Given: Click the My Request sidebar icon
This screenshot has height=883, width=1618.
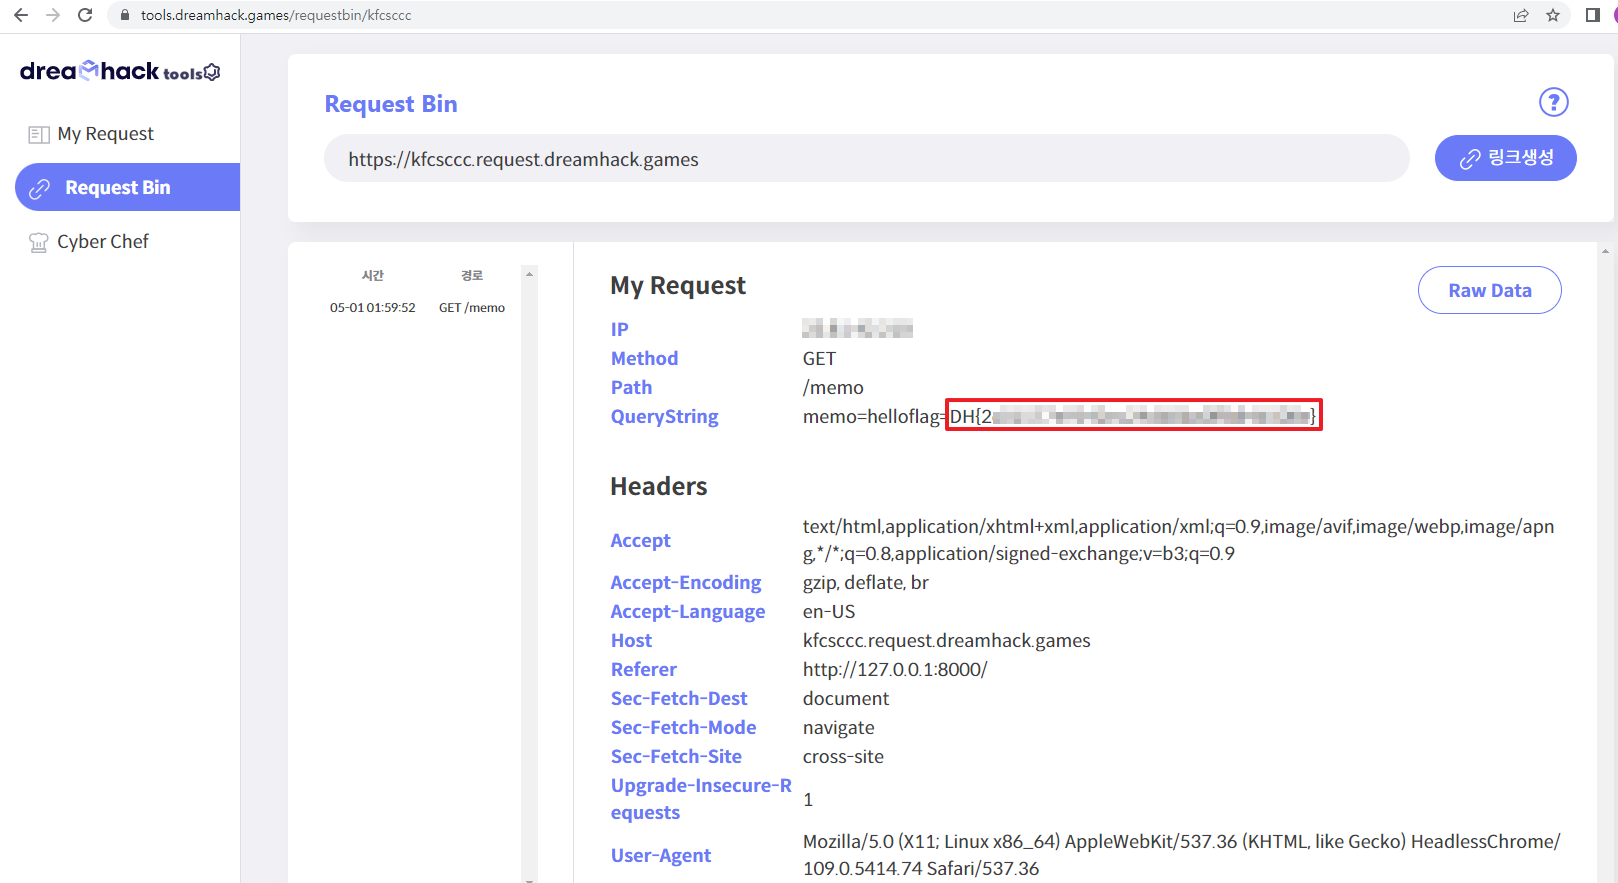Looking at the screenshot, I should click(39, 134).
